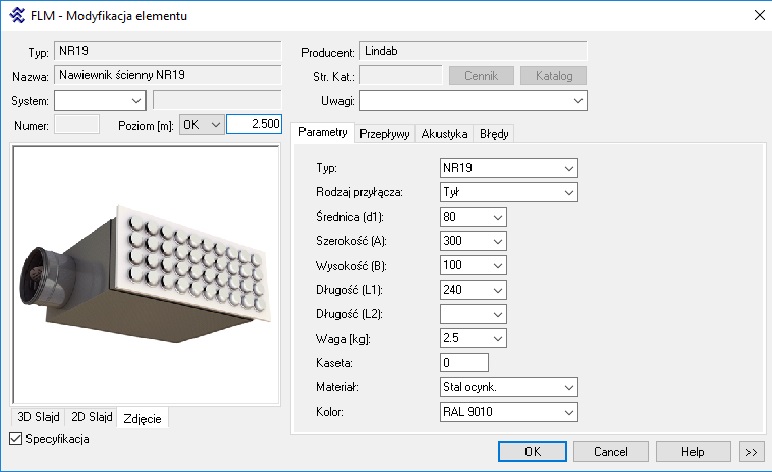The width and height of the screenshot is (772, 472).
Task: Select the 2D Slajd tab
Action: click(x=91, y=417)
